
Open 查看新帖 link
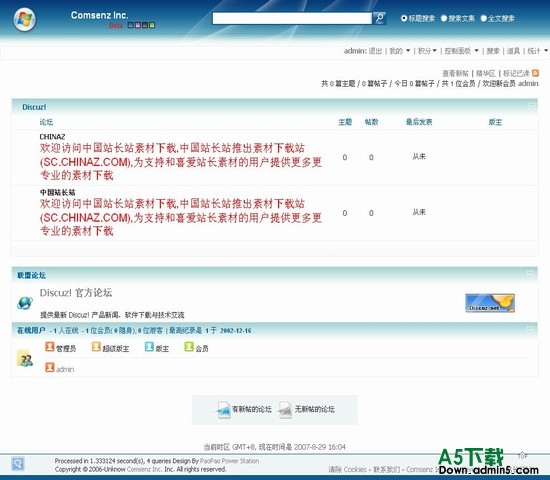(x=455, y=73)
